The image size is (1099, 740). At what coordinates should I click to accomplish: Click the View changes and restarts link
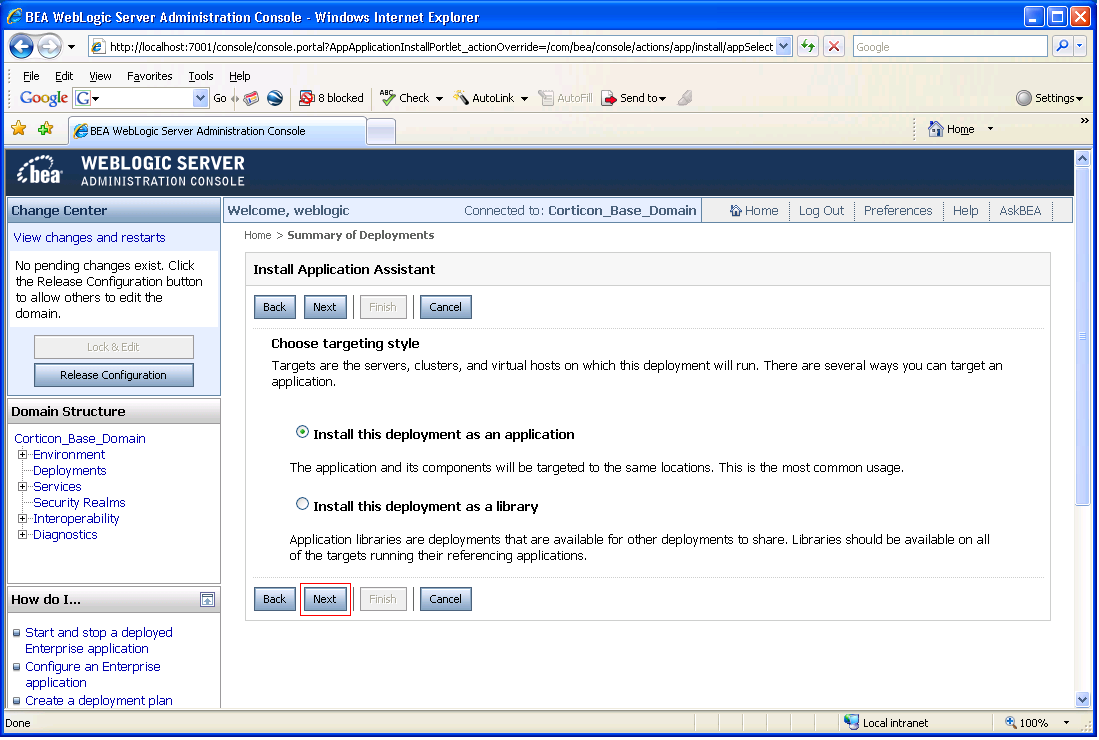click(x=90, y=238)
